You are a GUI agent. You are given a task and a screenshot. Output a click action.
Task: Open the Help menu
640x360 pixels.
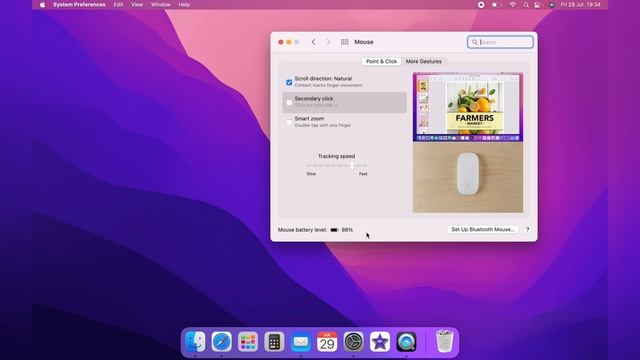click(x=184, y=5)
